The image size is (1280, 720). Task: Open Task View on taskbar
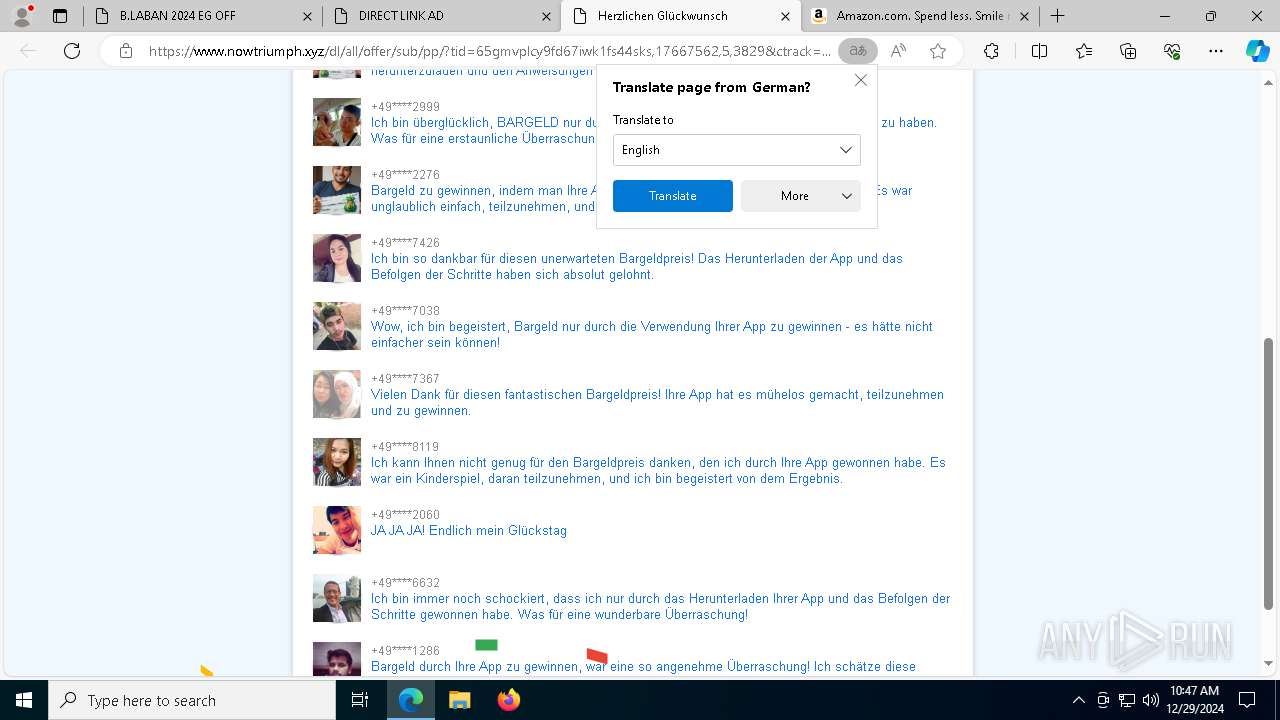coord(360,700)
